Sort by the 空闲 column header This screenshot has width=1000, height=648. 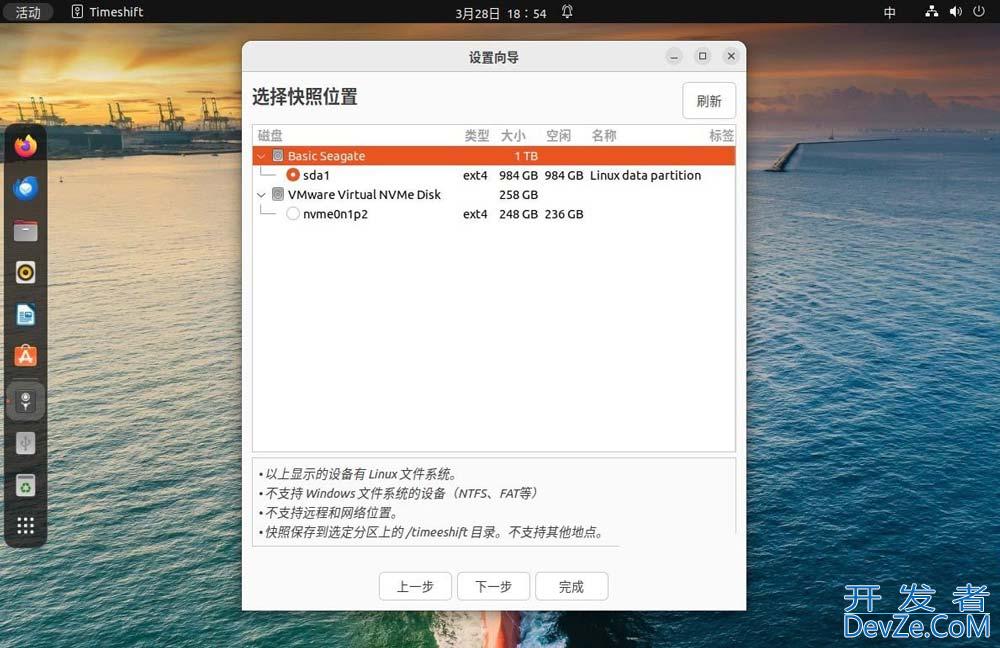(x=558, y=135)
